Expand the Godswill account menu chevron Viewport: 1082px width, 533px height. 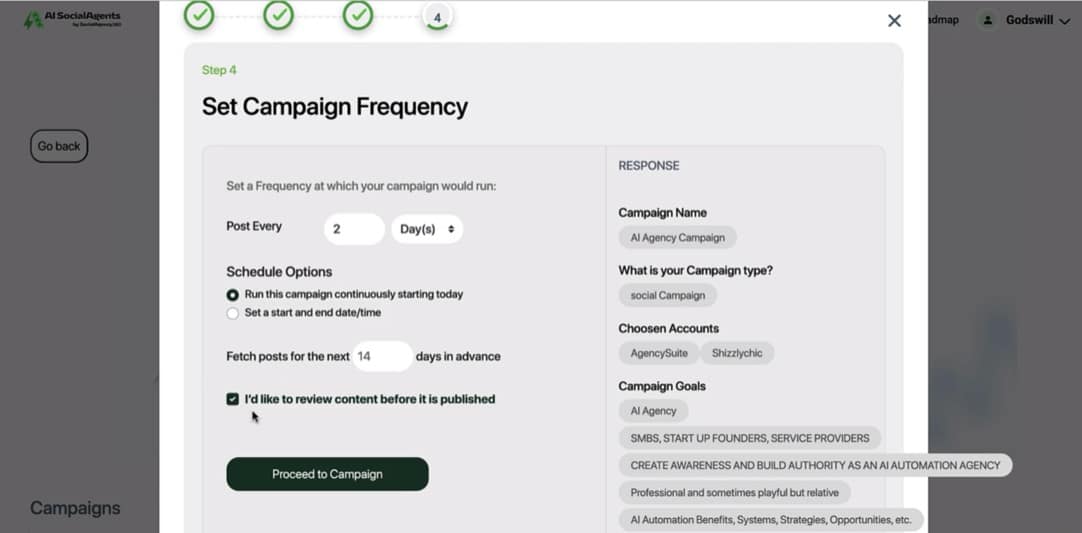(x=1065, y=21)
